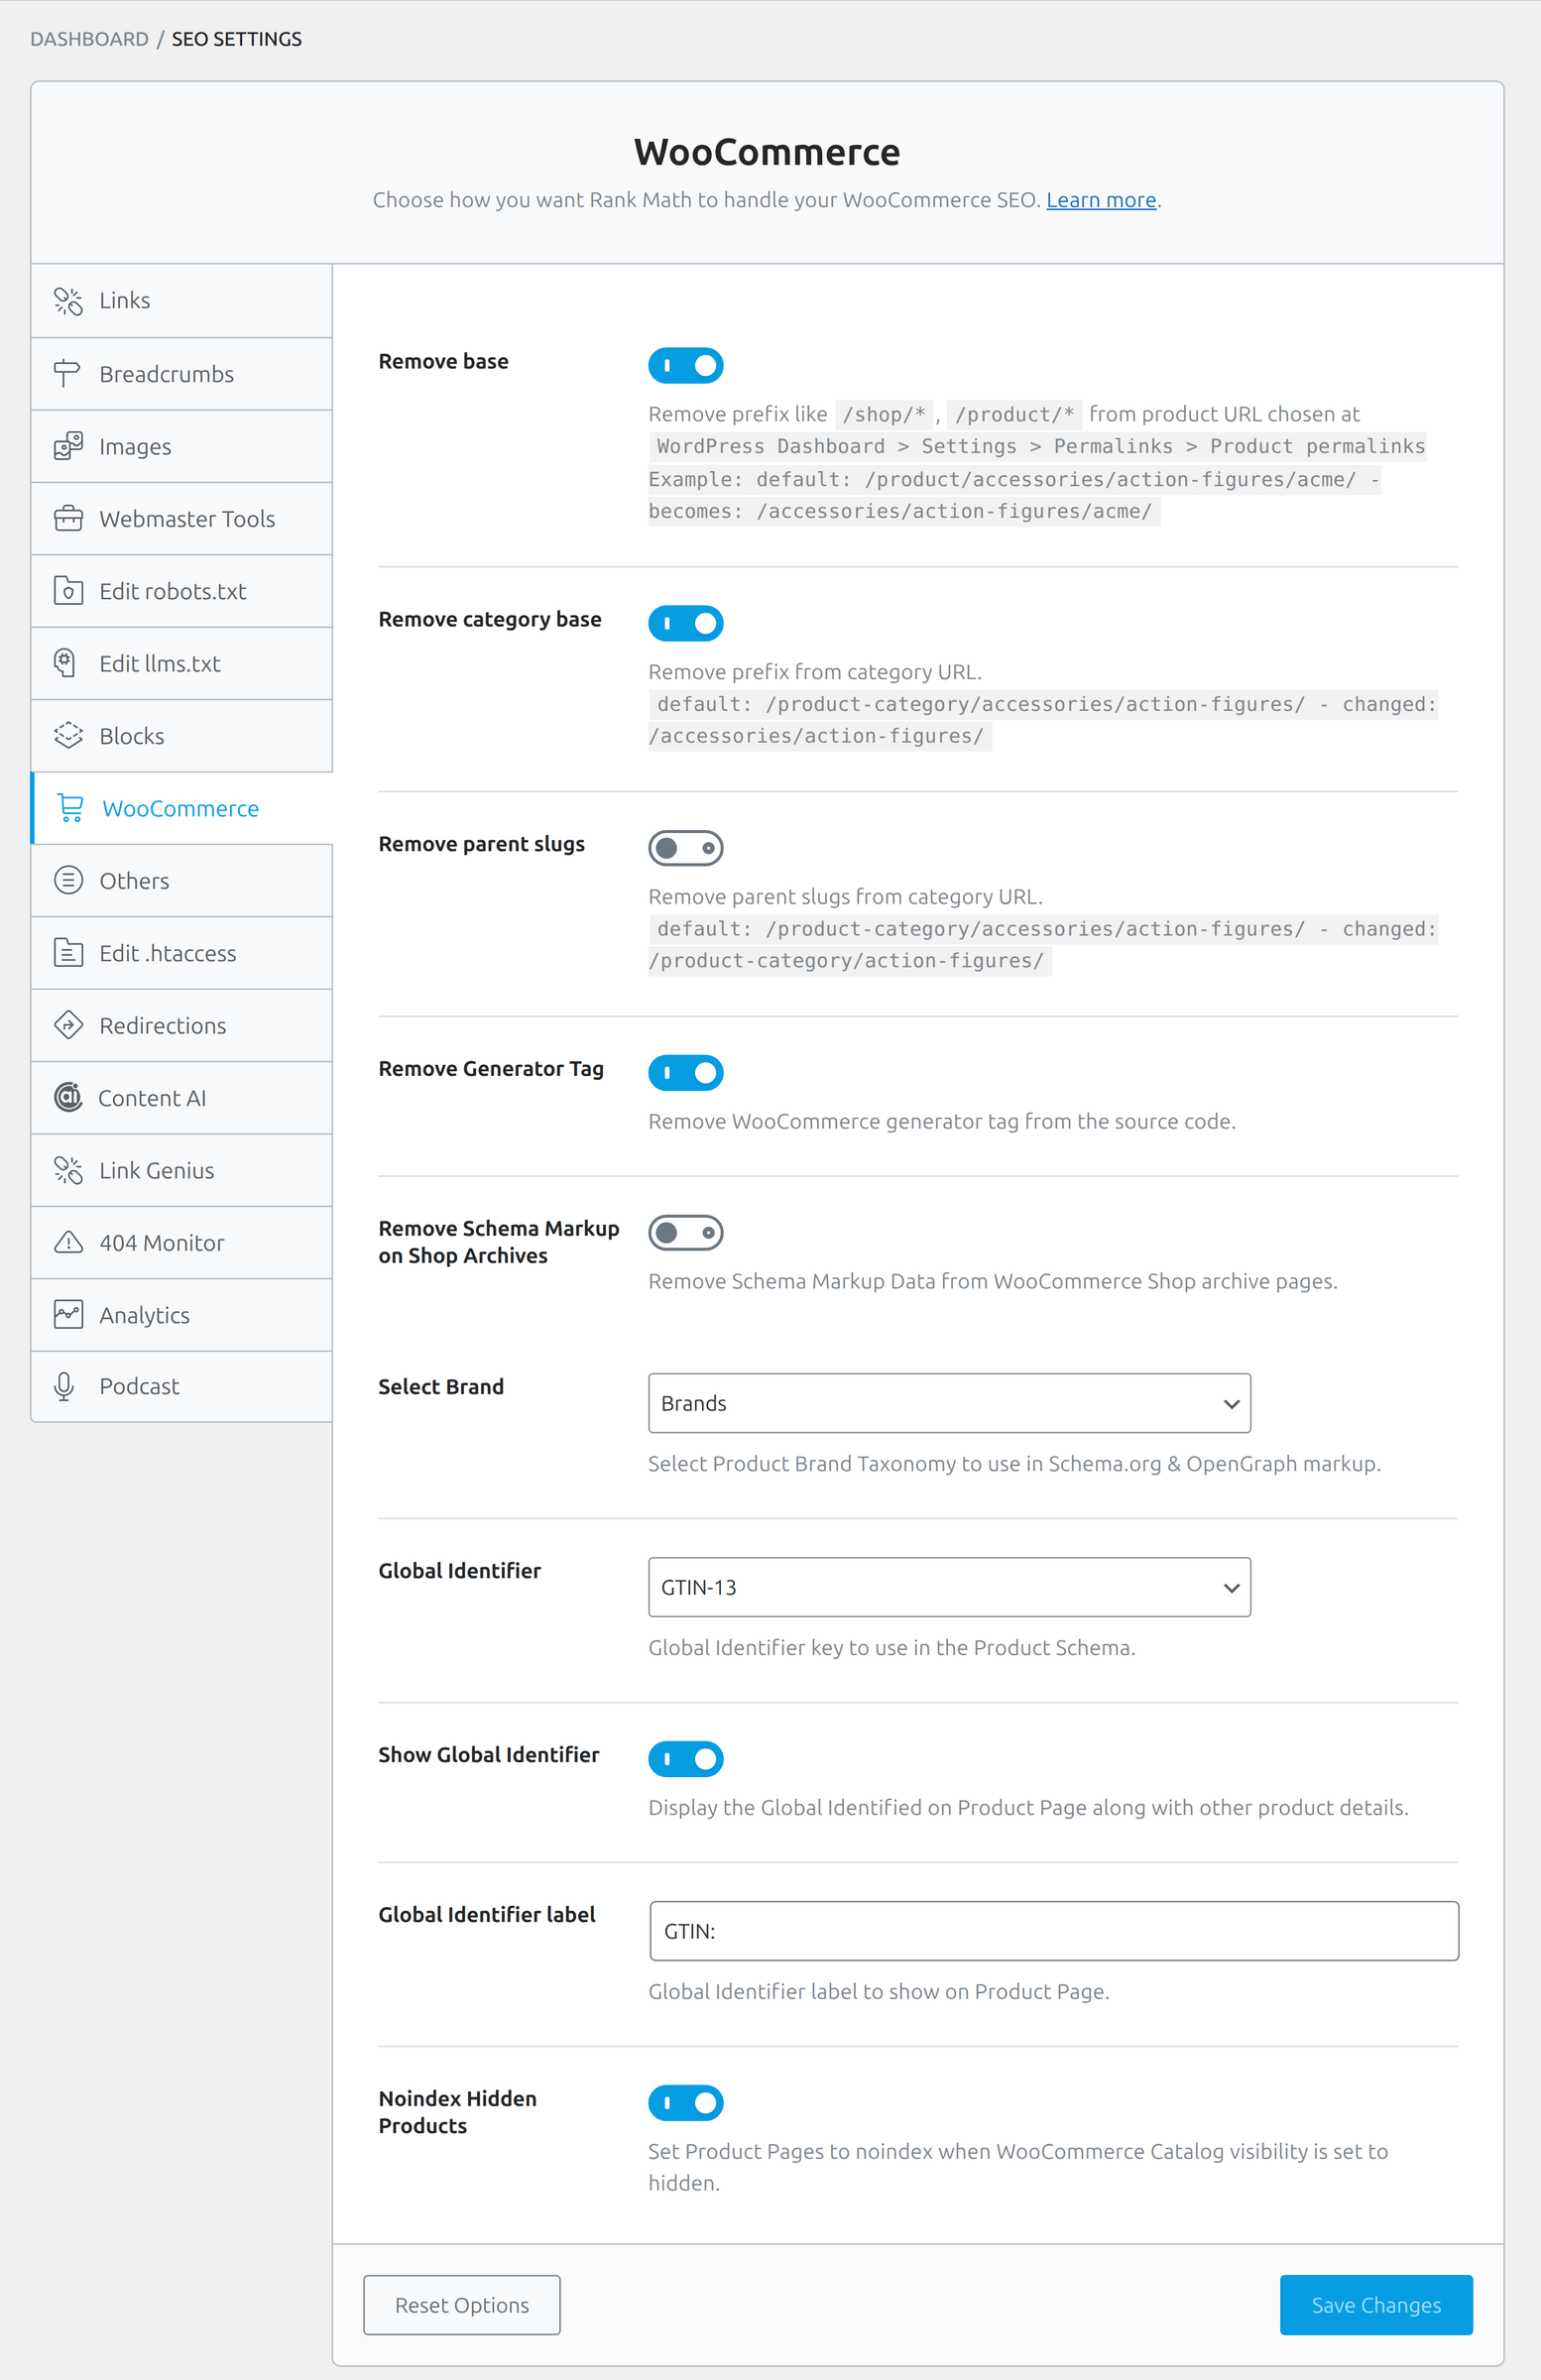Switch to the Others tab
The width and height of the screenshot is (1541, 2380).
[x=182, y=880]
